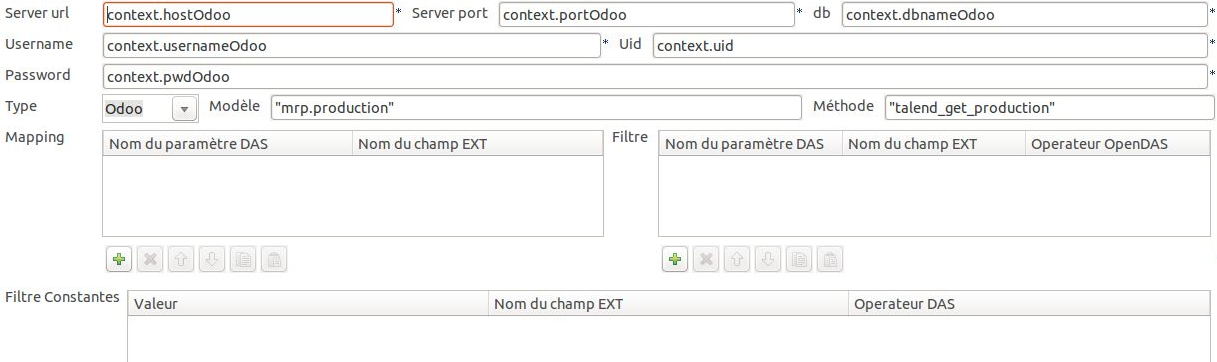Remove the selected row under Mapping table
1217x362 pixels.
point(149,260)
